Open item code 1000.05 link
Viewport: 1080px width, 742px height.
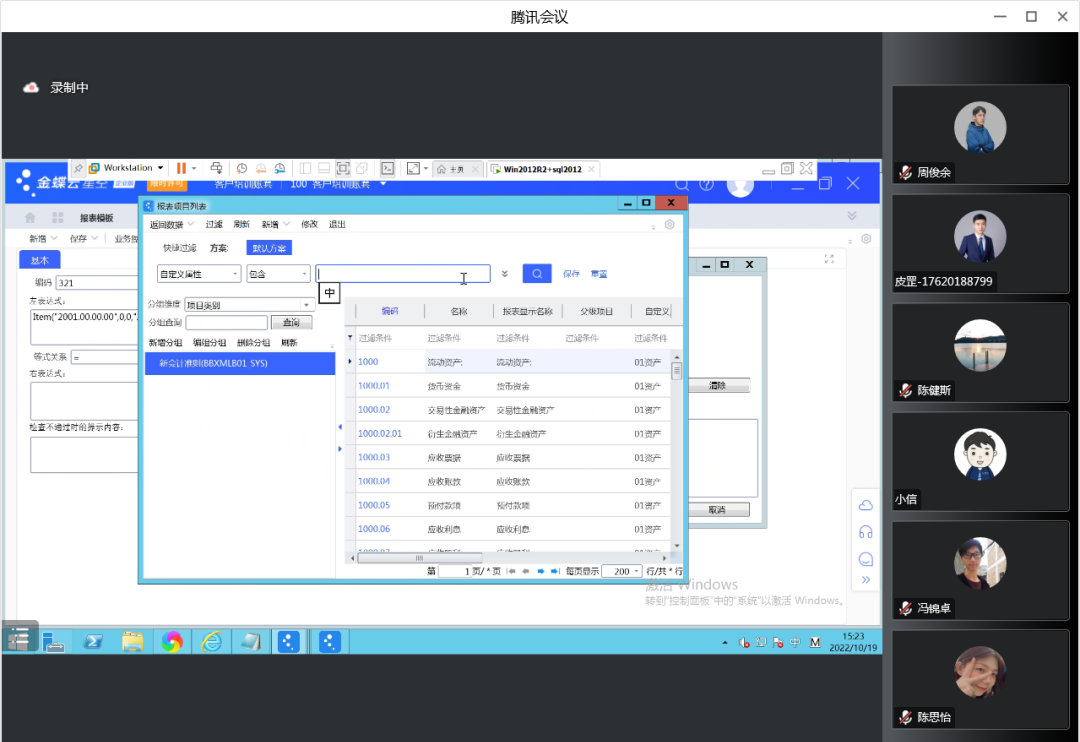[373, 505]
